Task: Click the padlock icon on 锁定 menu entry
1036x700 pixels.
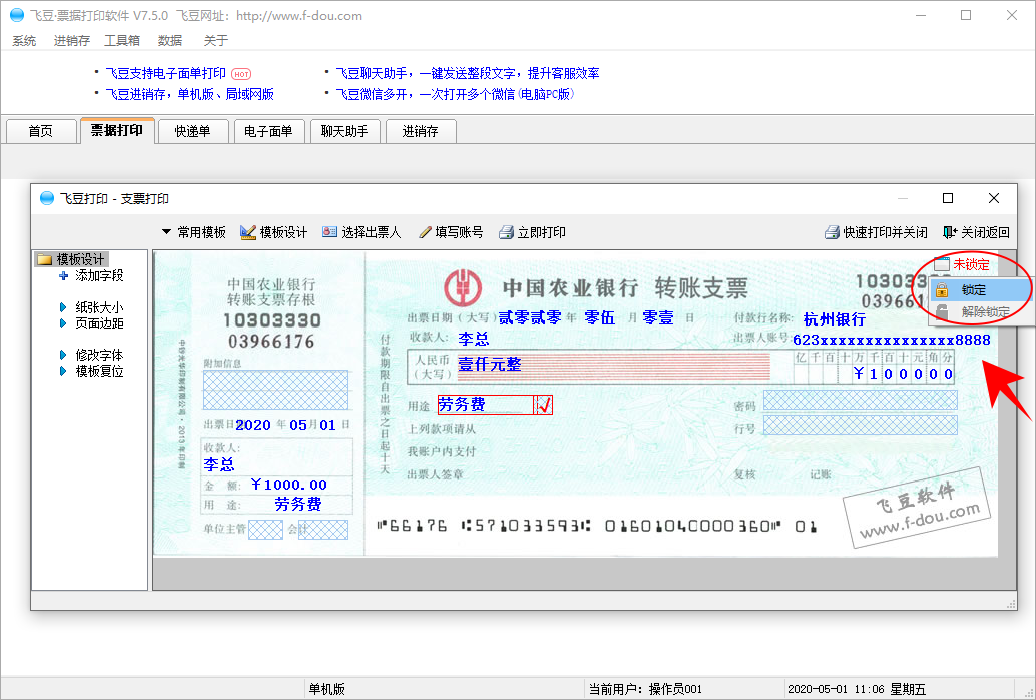Action: 942,290
